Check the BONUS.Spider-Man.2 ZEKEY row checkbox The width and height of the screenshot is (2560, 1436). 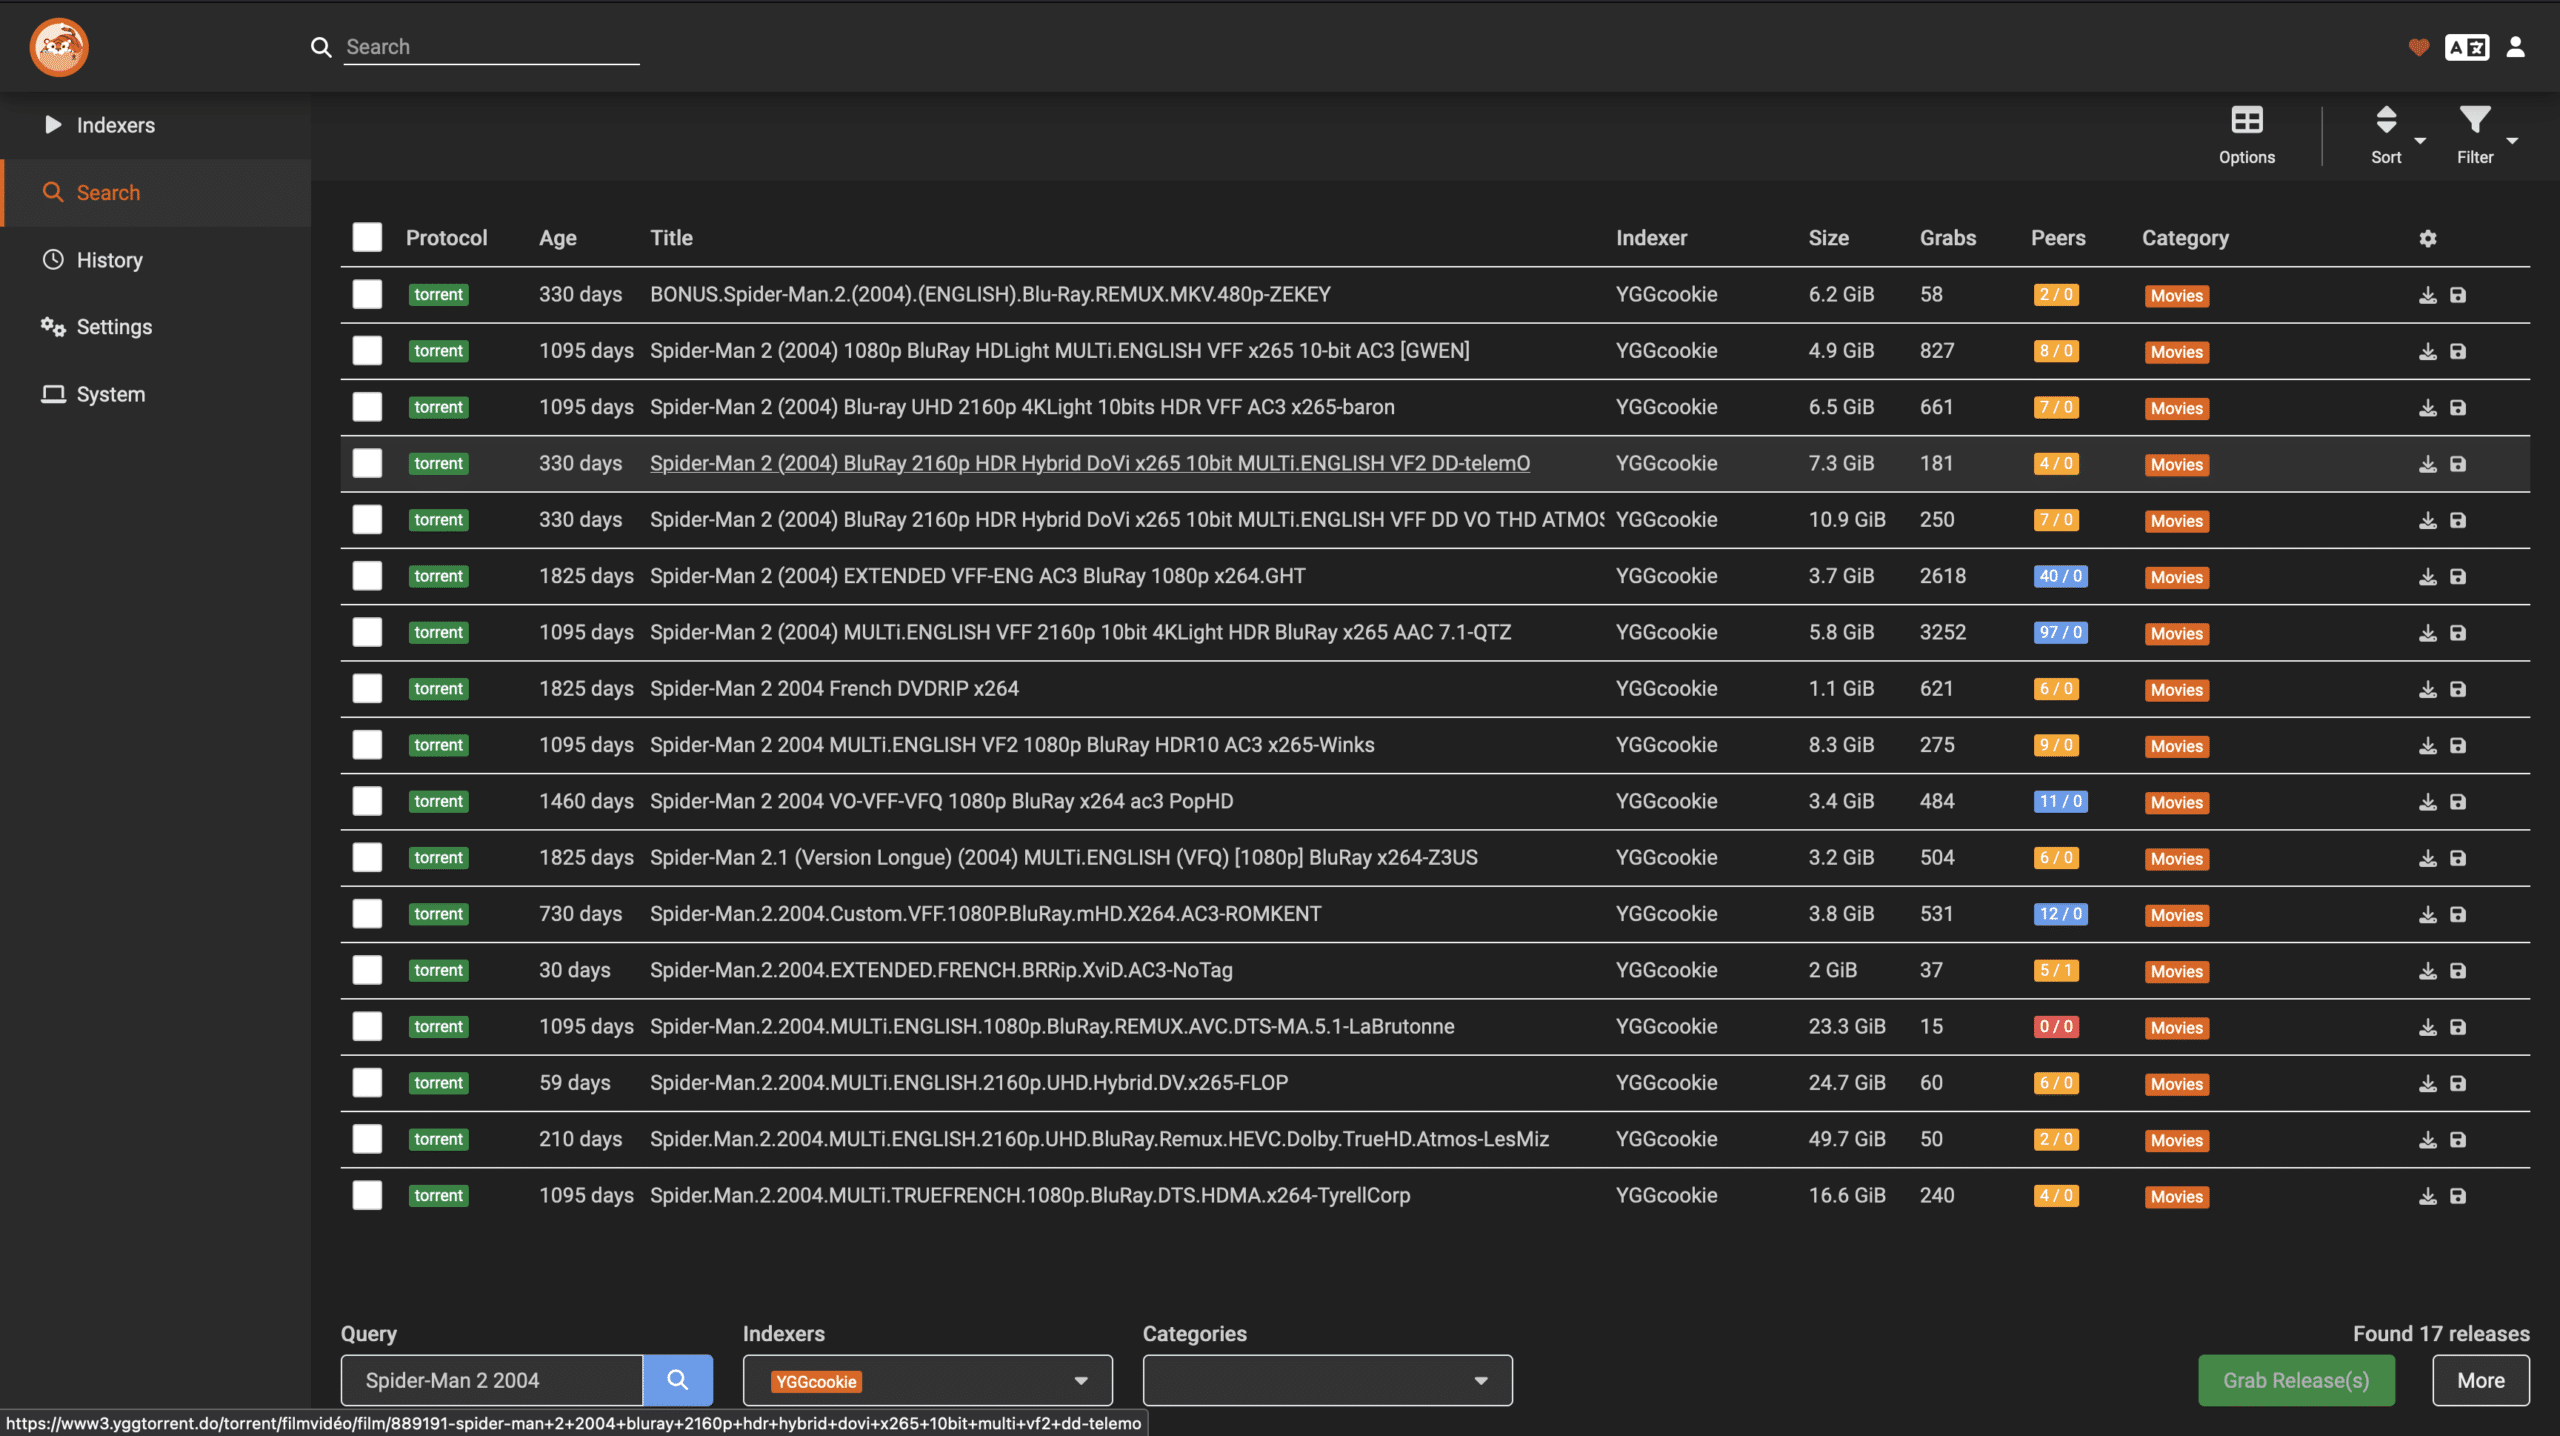[x=367, y=294]
